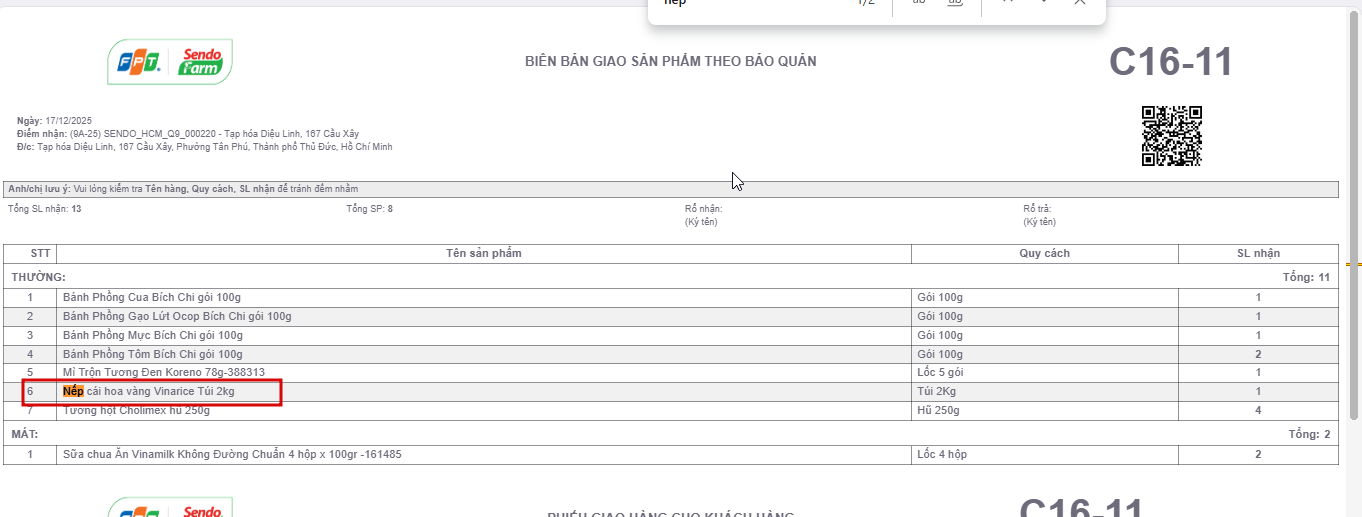The width and height of the screenshot is (1362, 517).
Task: Click the code 'C16-11' beside the document title
Action: point(1171,62)
